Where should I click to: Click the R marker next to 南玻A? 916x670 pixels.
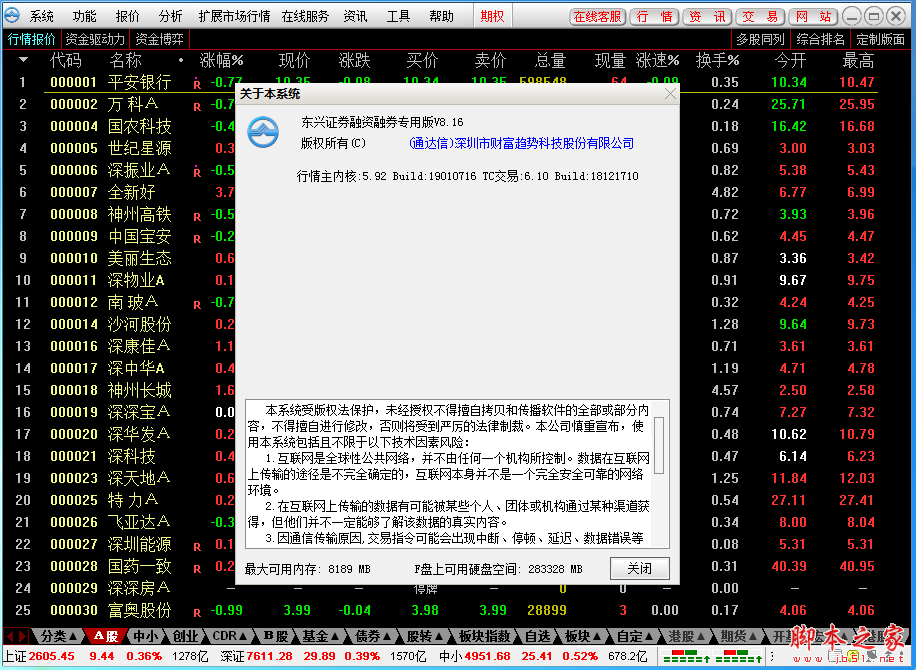(x=197, y=305)
